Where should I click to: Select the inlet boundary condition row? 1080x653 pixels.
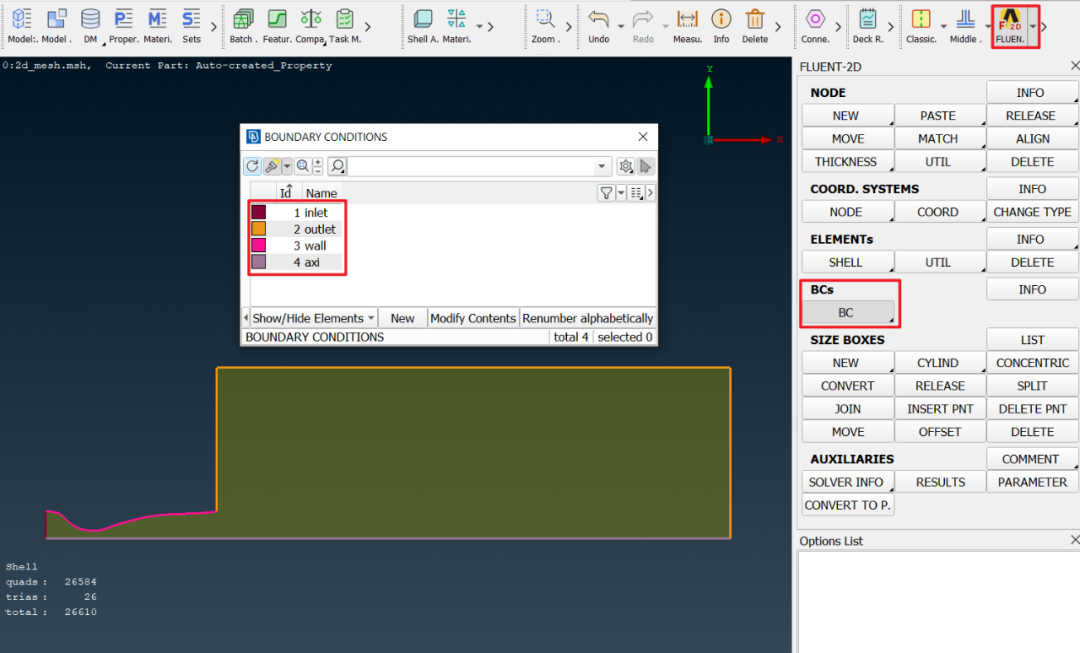[297, 212]
